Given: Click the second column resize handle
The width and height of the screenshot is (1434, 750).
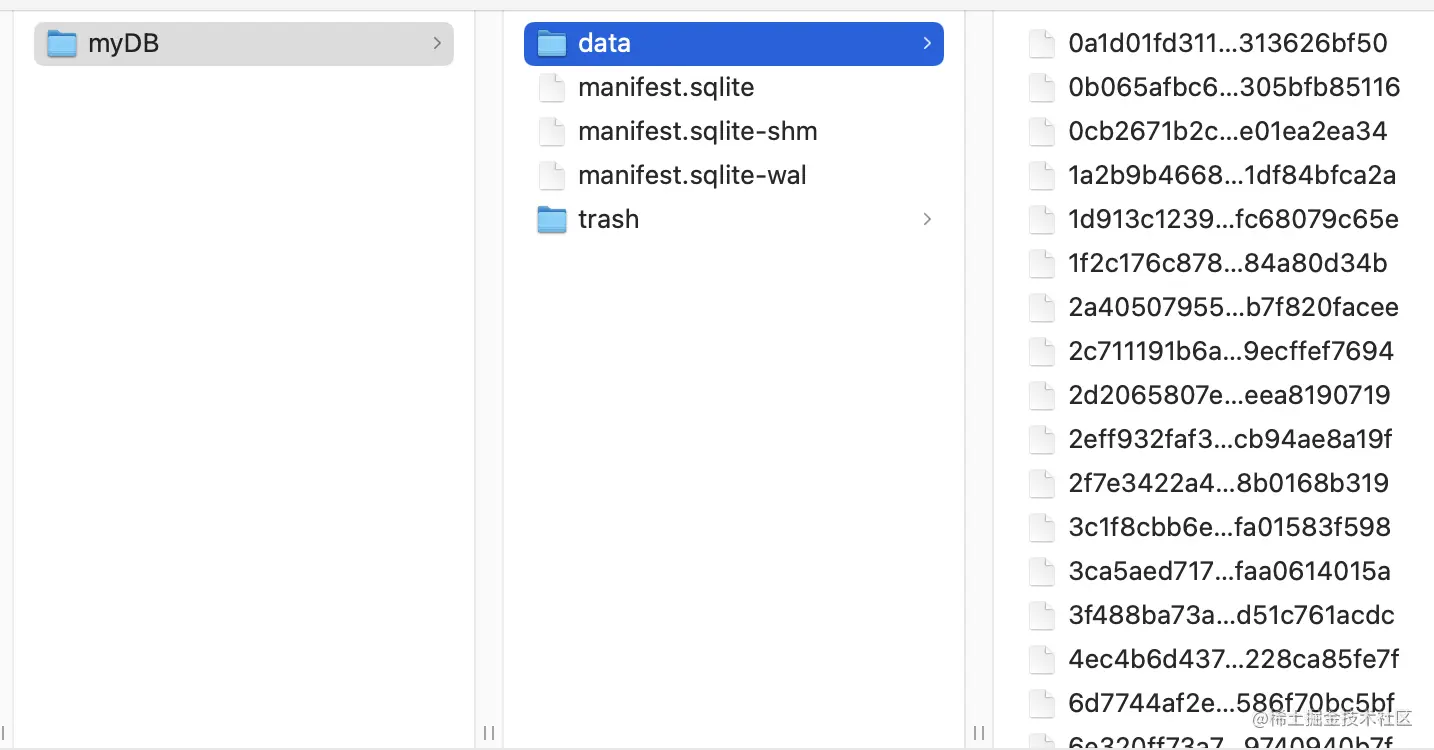Looking at the screenshot, I should [979, 733].
